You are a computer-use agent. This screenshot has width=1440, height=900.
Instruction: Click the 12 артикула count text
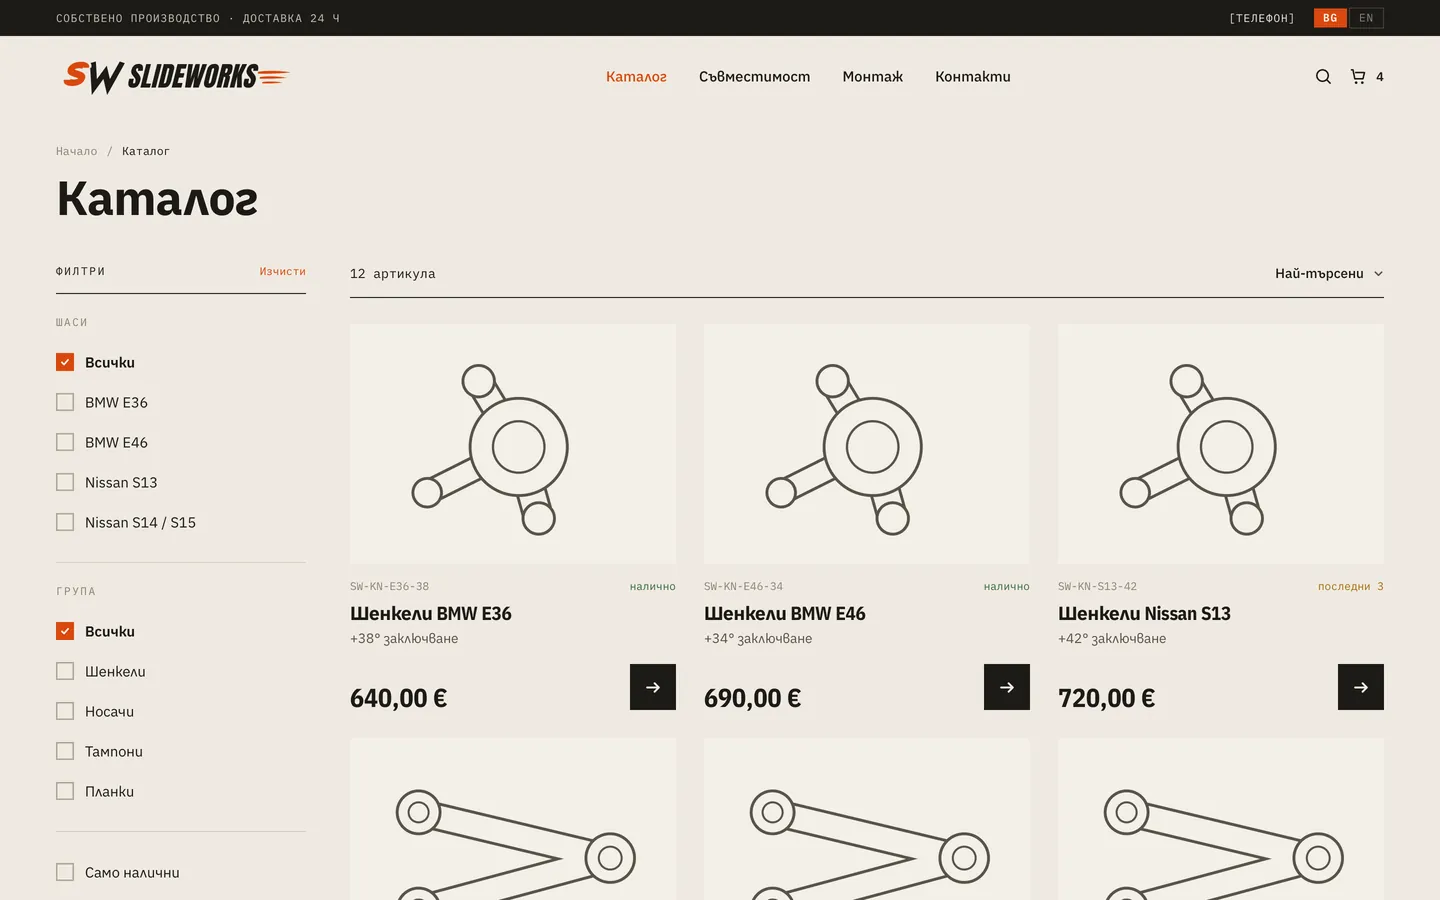click(x=393, y=274)
